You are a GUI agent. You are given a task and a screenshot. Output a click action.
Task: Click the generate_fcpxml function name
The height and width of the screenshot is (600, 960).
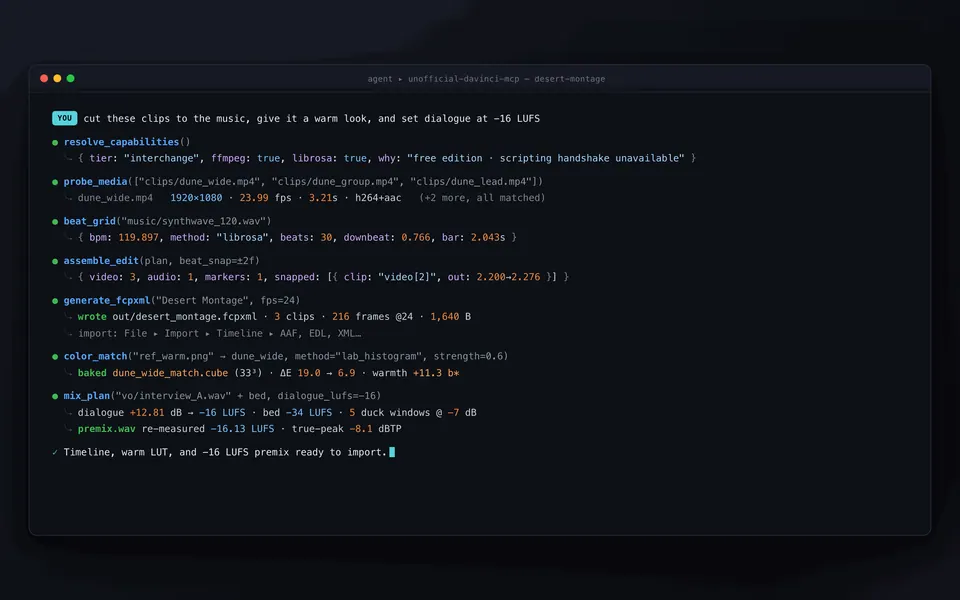[107, 301]
